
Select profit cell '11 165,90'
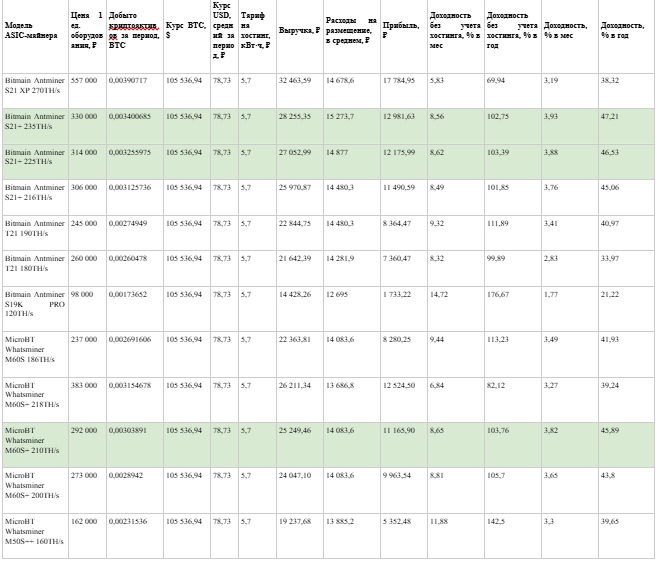403,445
